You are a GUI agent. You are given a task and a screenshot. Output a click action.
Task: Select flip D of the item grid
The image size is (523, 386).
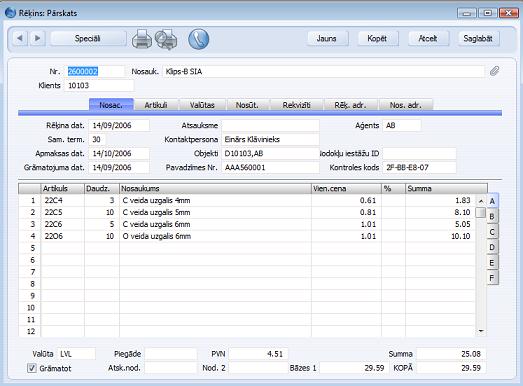click(492, 247)
